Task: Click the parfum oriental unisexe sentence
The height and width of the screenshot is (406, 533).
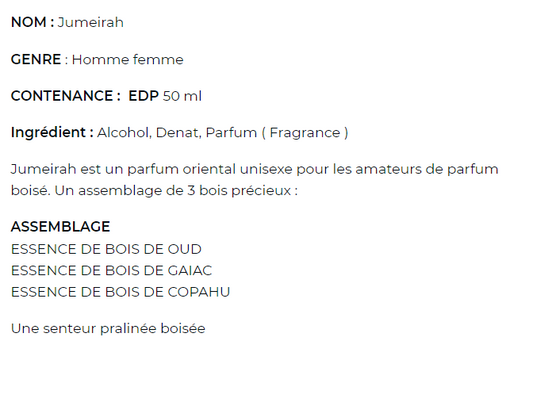Action: (x=255, y=169)
